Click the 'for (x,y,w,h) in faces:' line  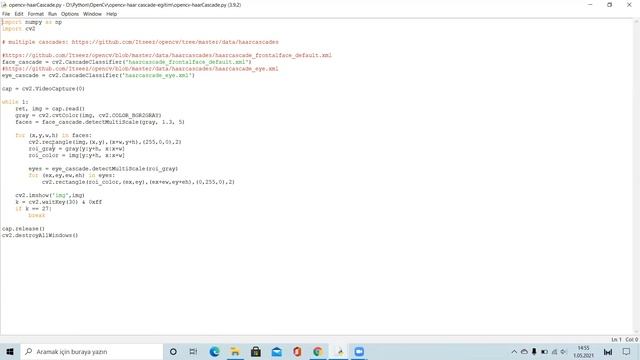coord(53,135)
